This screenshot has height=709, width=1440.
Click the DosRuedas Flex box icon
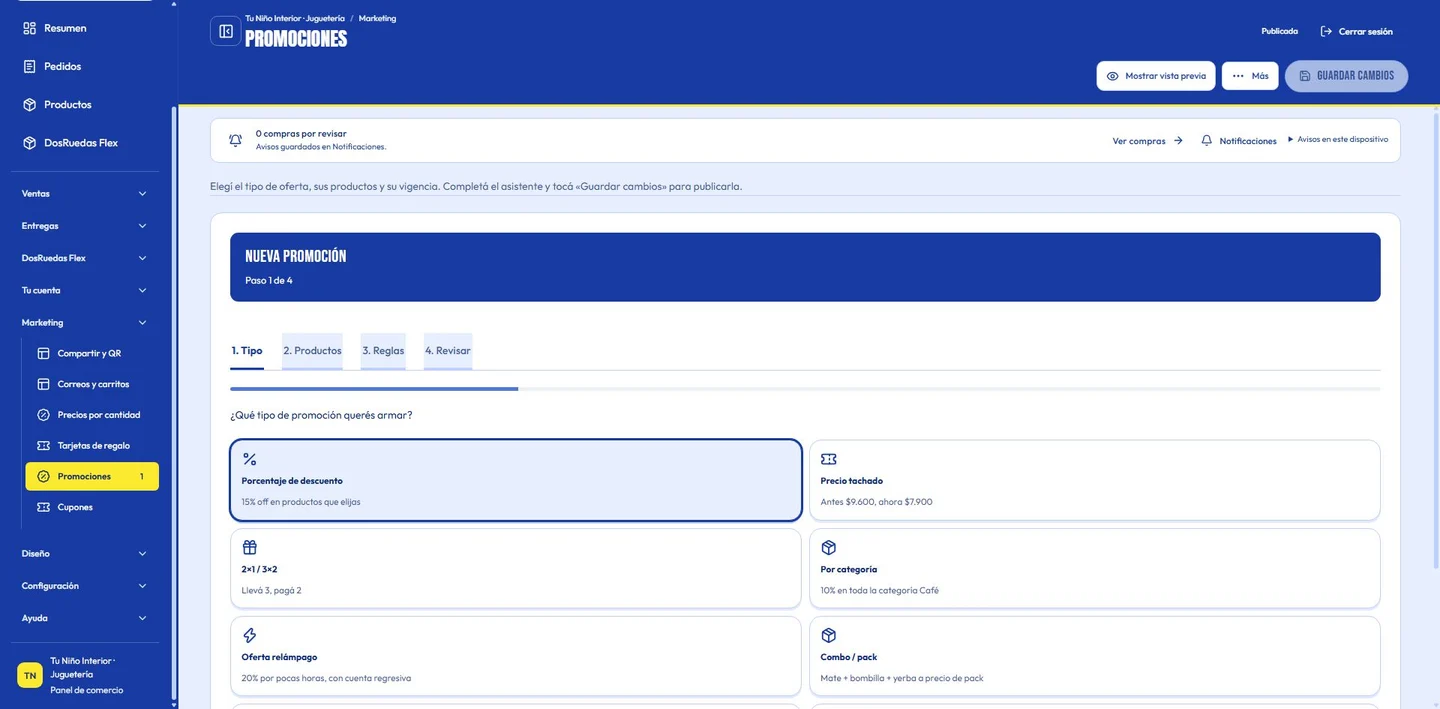[30, 143]
